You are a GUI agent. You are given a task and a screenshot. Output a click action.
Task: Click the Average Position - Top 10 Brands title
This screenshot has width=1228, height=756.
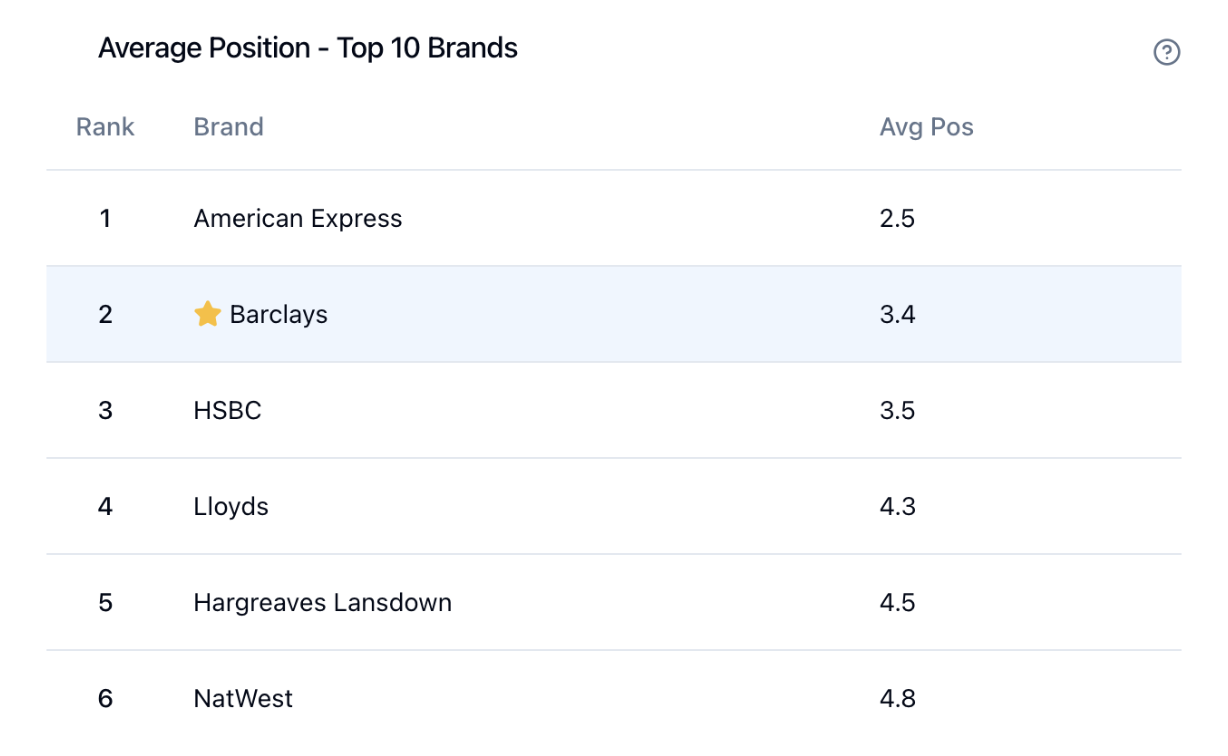pos(308,48)
